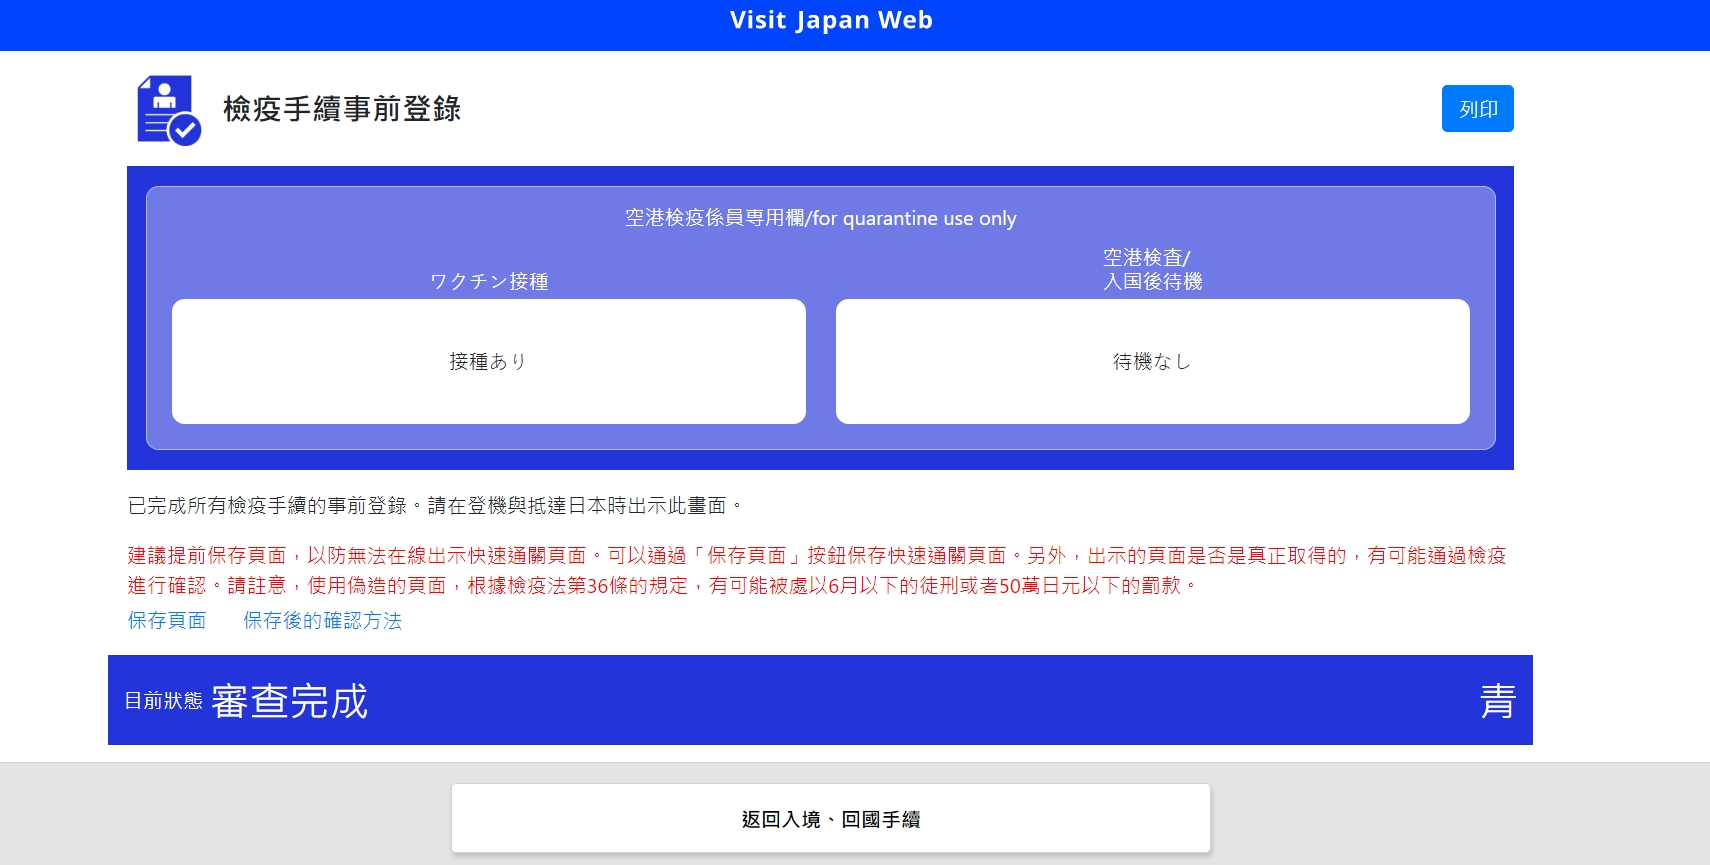Click the red 建議提前保存頁面 warning text

coord(817,570)
